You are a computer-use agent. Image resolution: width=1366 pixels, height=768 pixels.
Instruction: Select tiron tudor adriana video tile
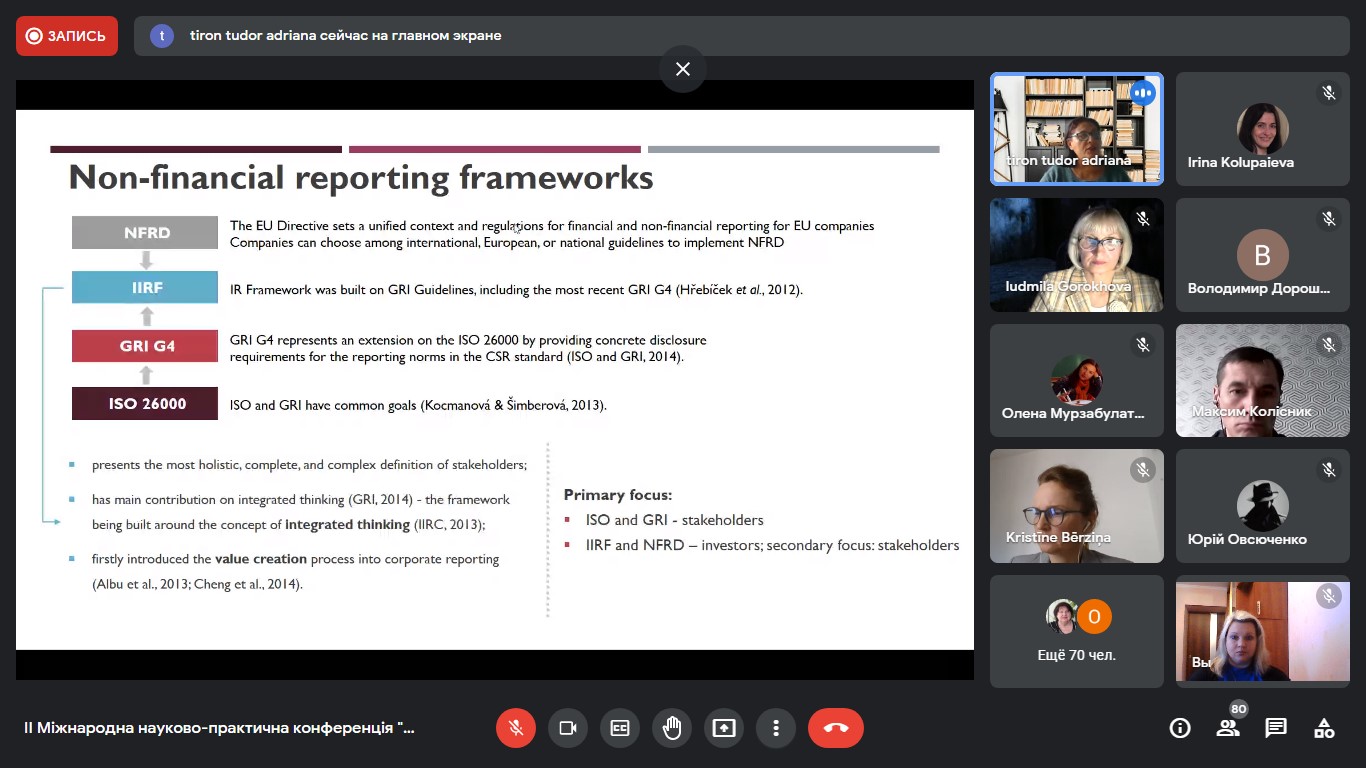1077,129
